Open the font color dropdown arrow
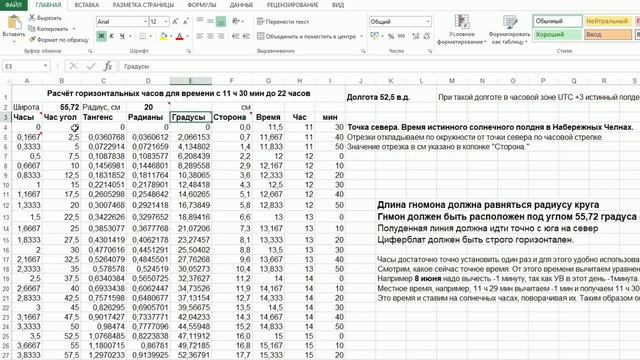This screenshot has height=360, width=640. pos(187,36)
